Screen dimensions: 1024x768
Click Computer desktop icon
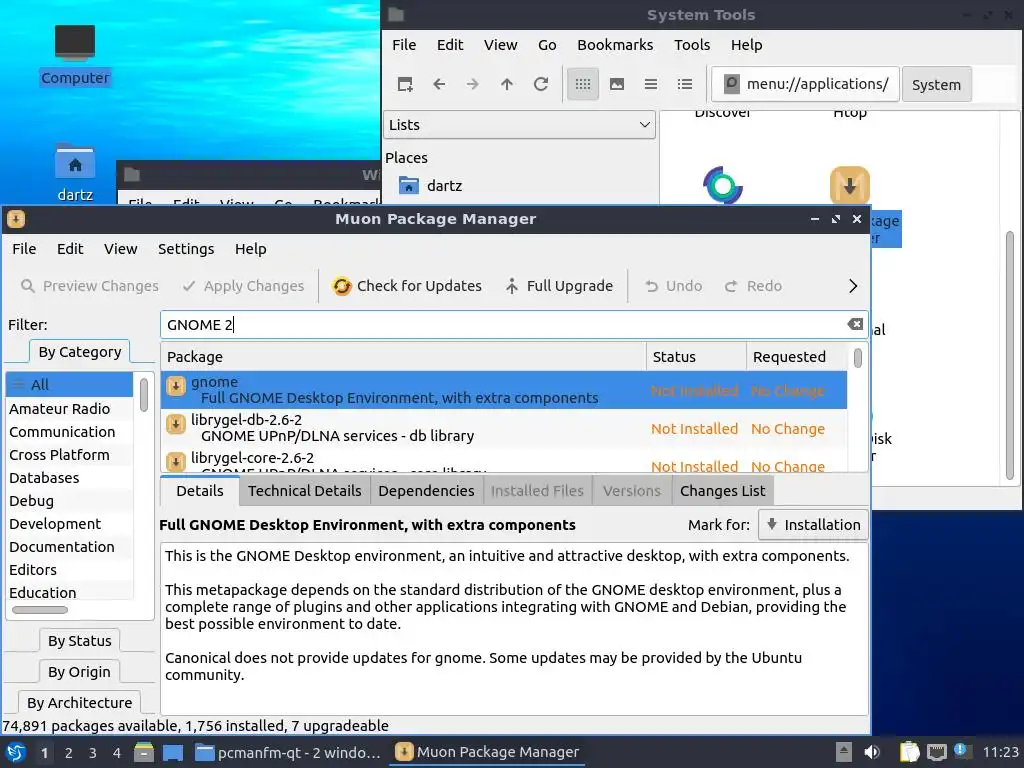[x=74, y=54]
